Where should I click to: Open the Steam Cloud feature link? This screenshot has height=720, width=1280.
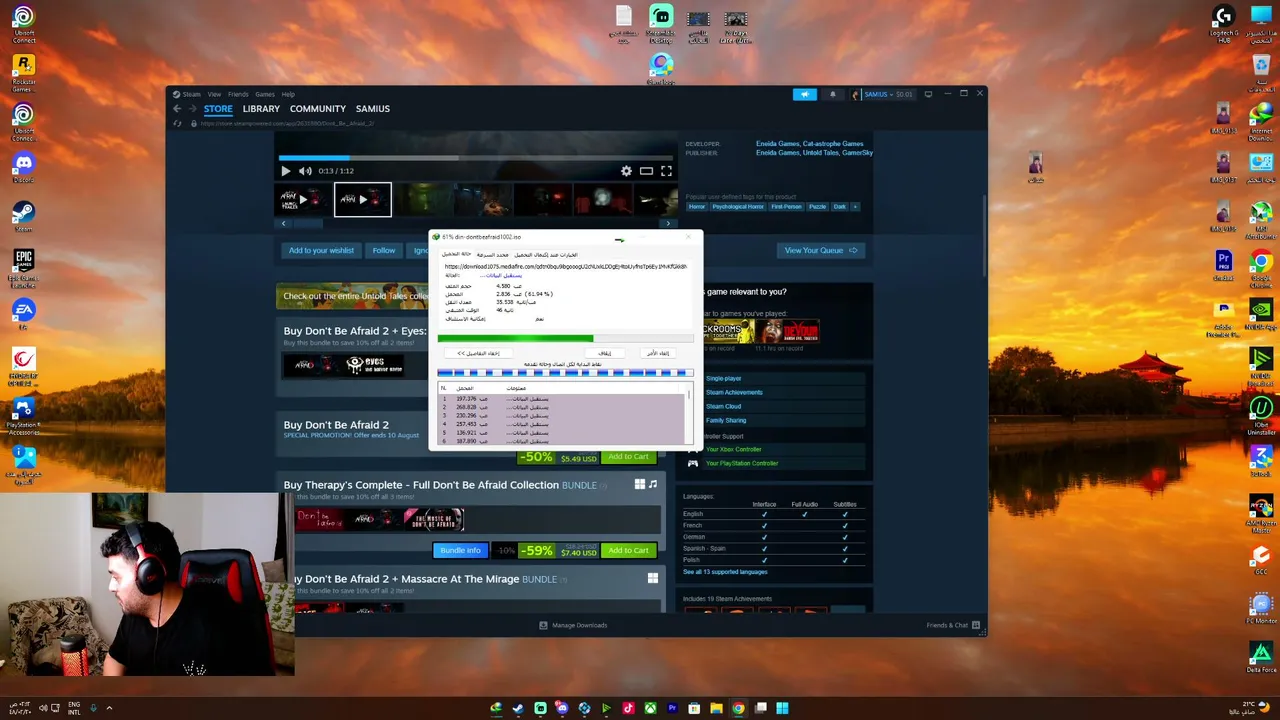pos(724,407)
